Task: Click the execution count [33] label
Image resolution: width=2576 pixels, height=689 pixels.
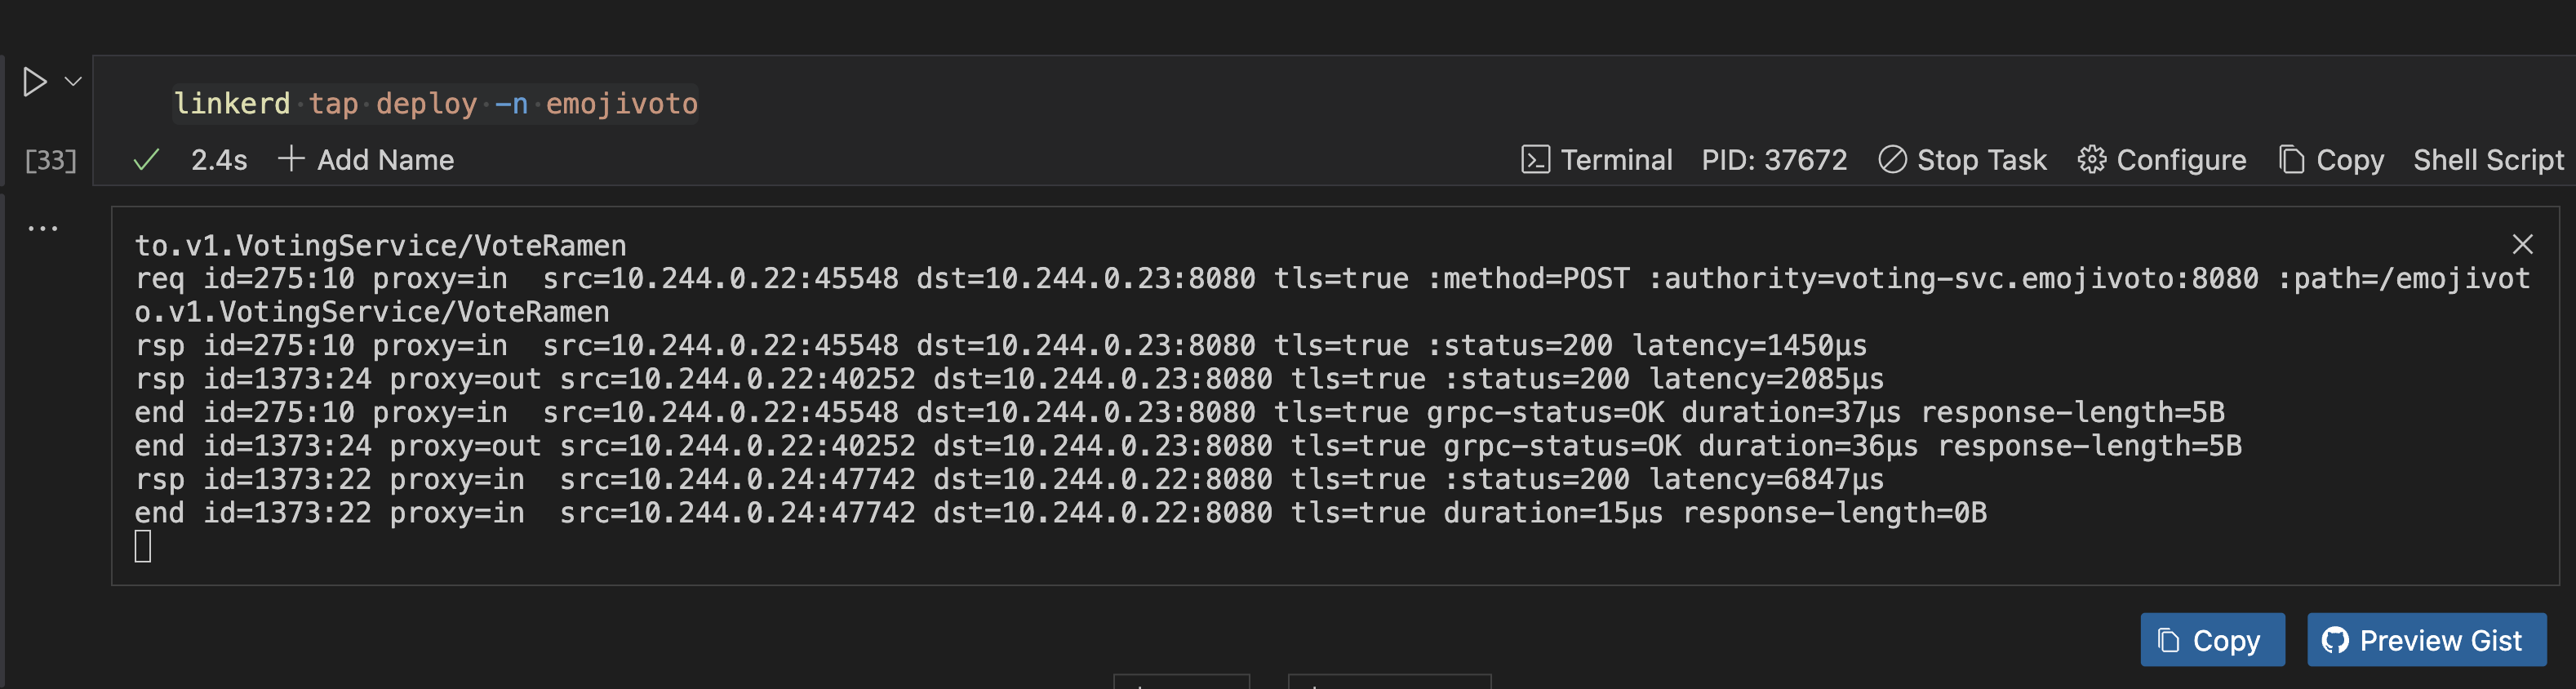Action: [50, 160]
